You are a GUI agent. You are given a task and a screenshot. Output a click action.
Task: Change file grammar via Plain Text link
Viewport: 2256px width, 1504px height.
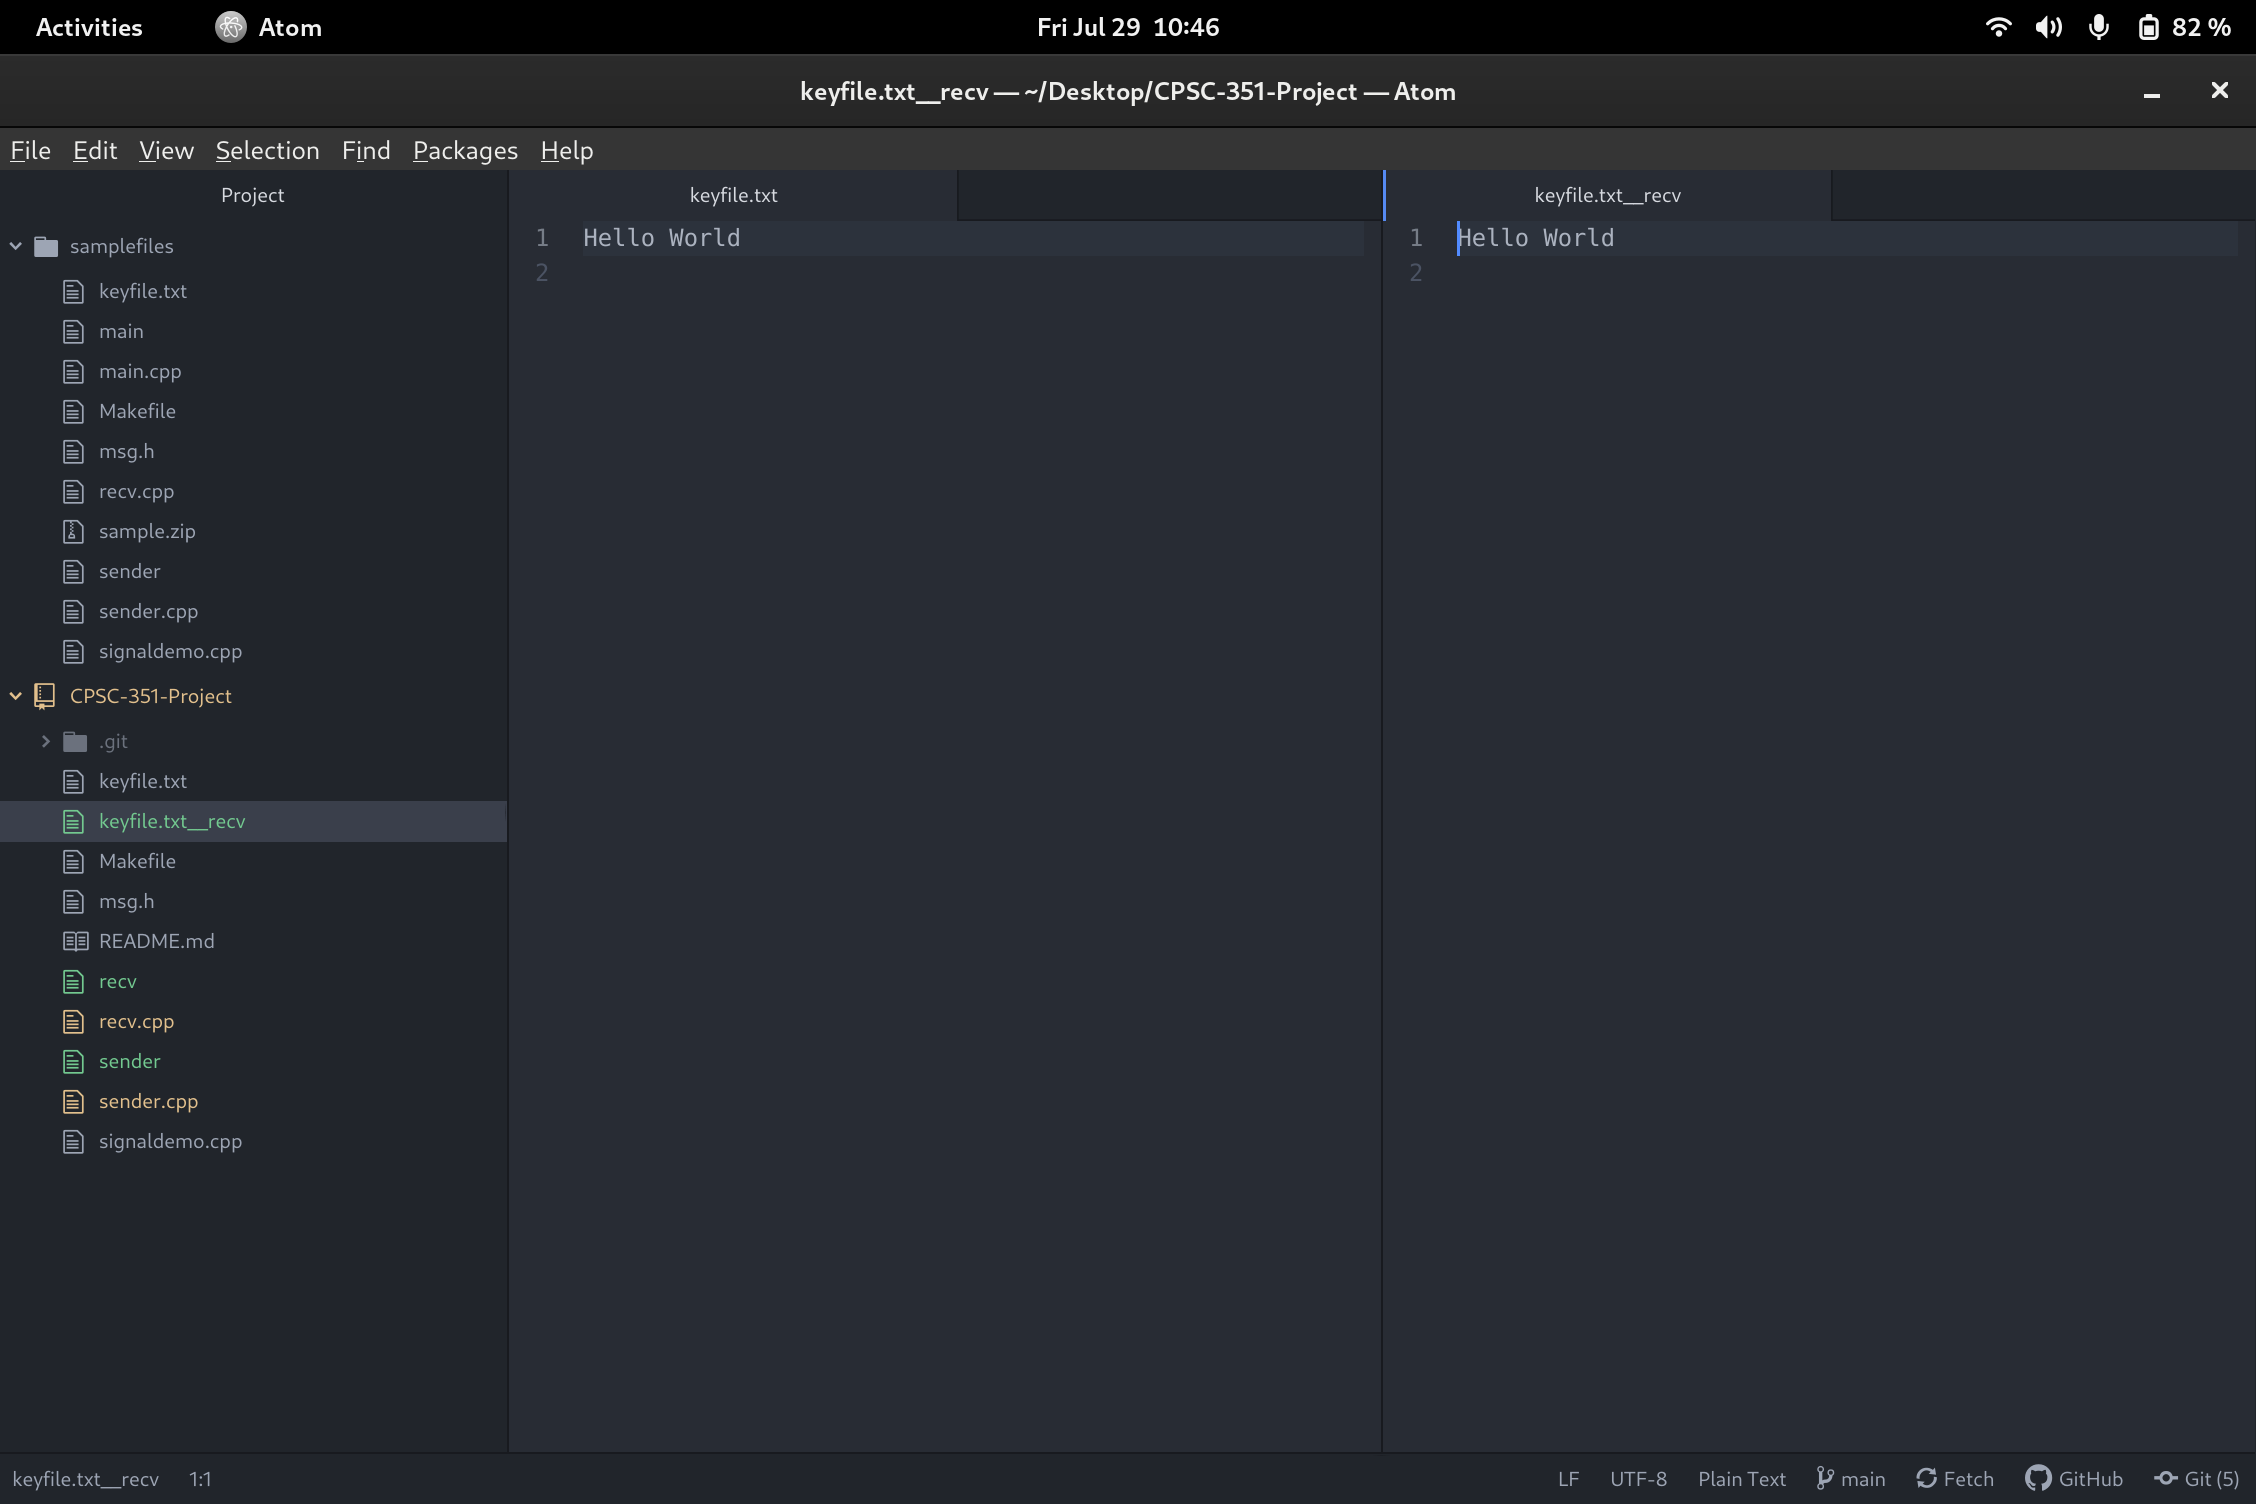pyautogui.click(x=1741, y=1479)
